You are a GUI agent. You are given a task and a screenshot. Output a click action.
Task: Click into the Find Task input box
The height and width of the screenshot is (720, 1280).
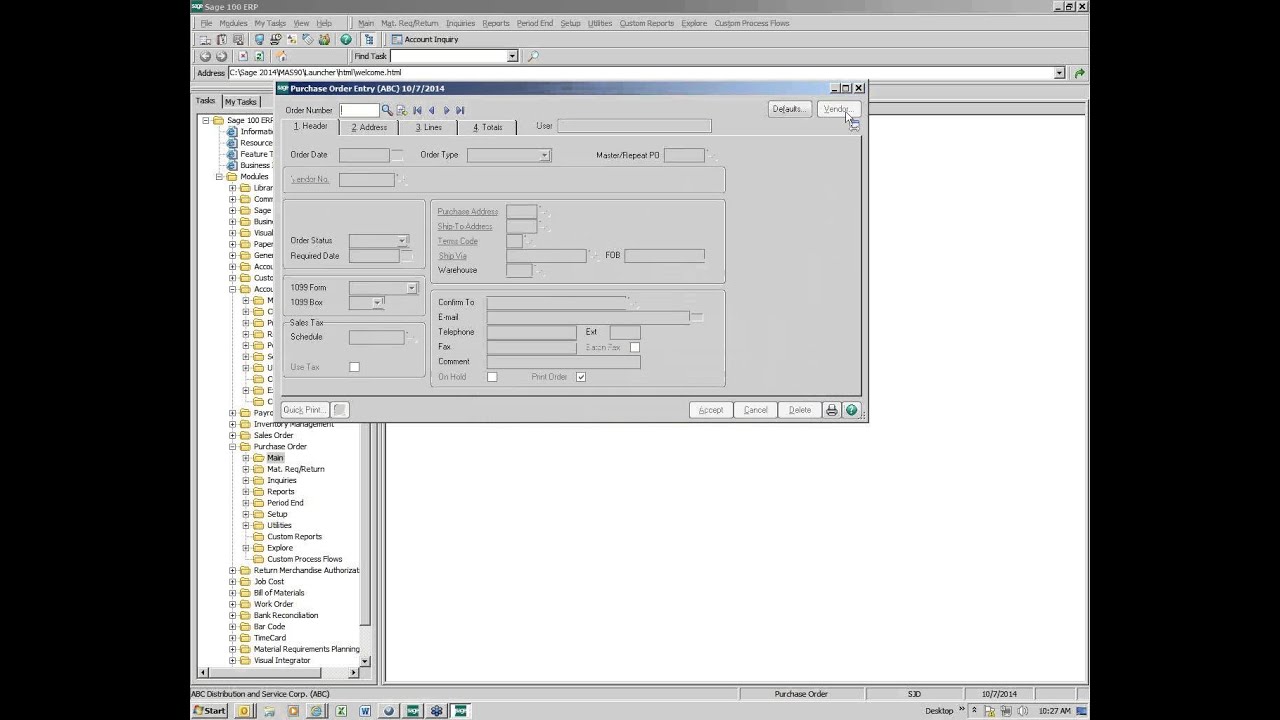click(x=448, y=57)
